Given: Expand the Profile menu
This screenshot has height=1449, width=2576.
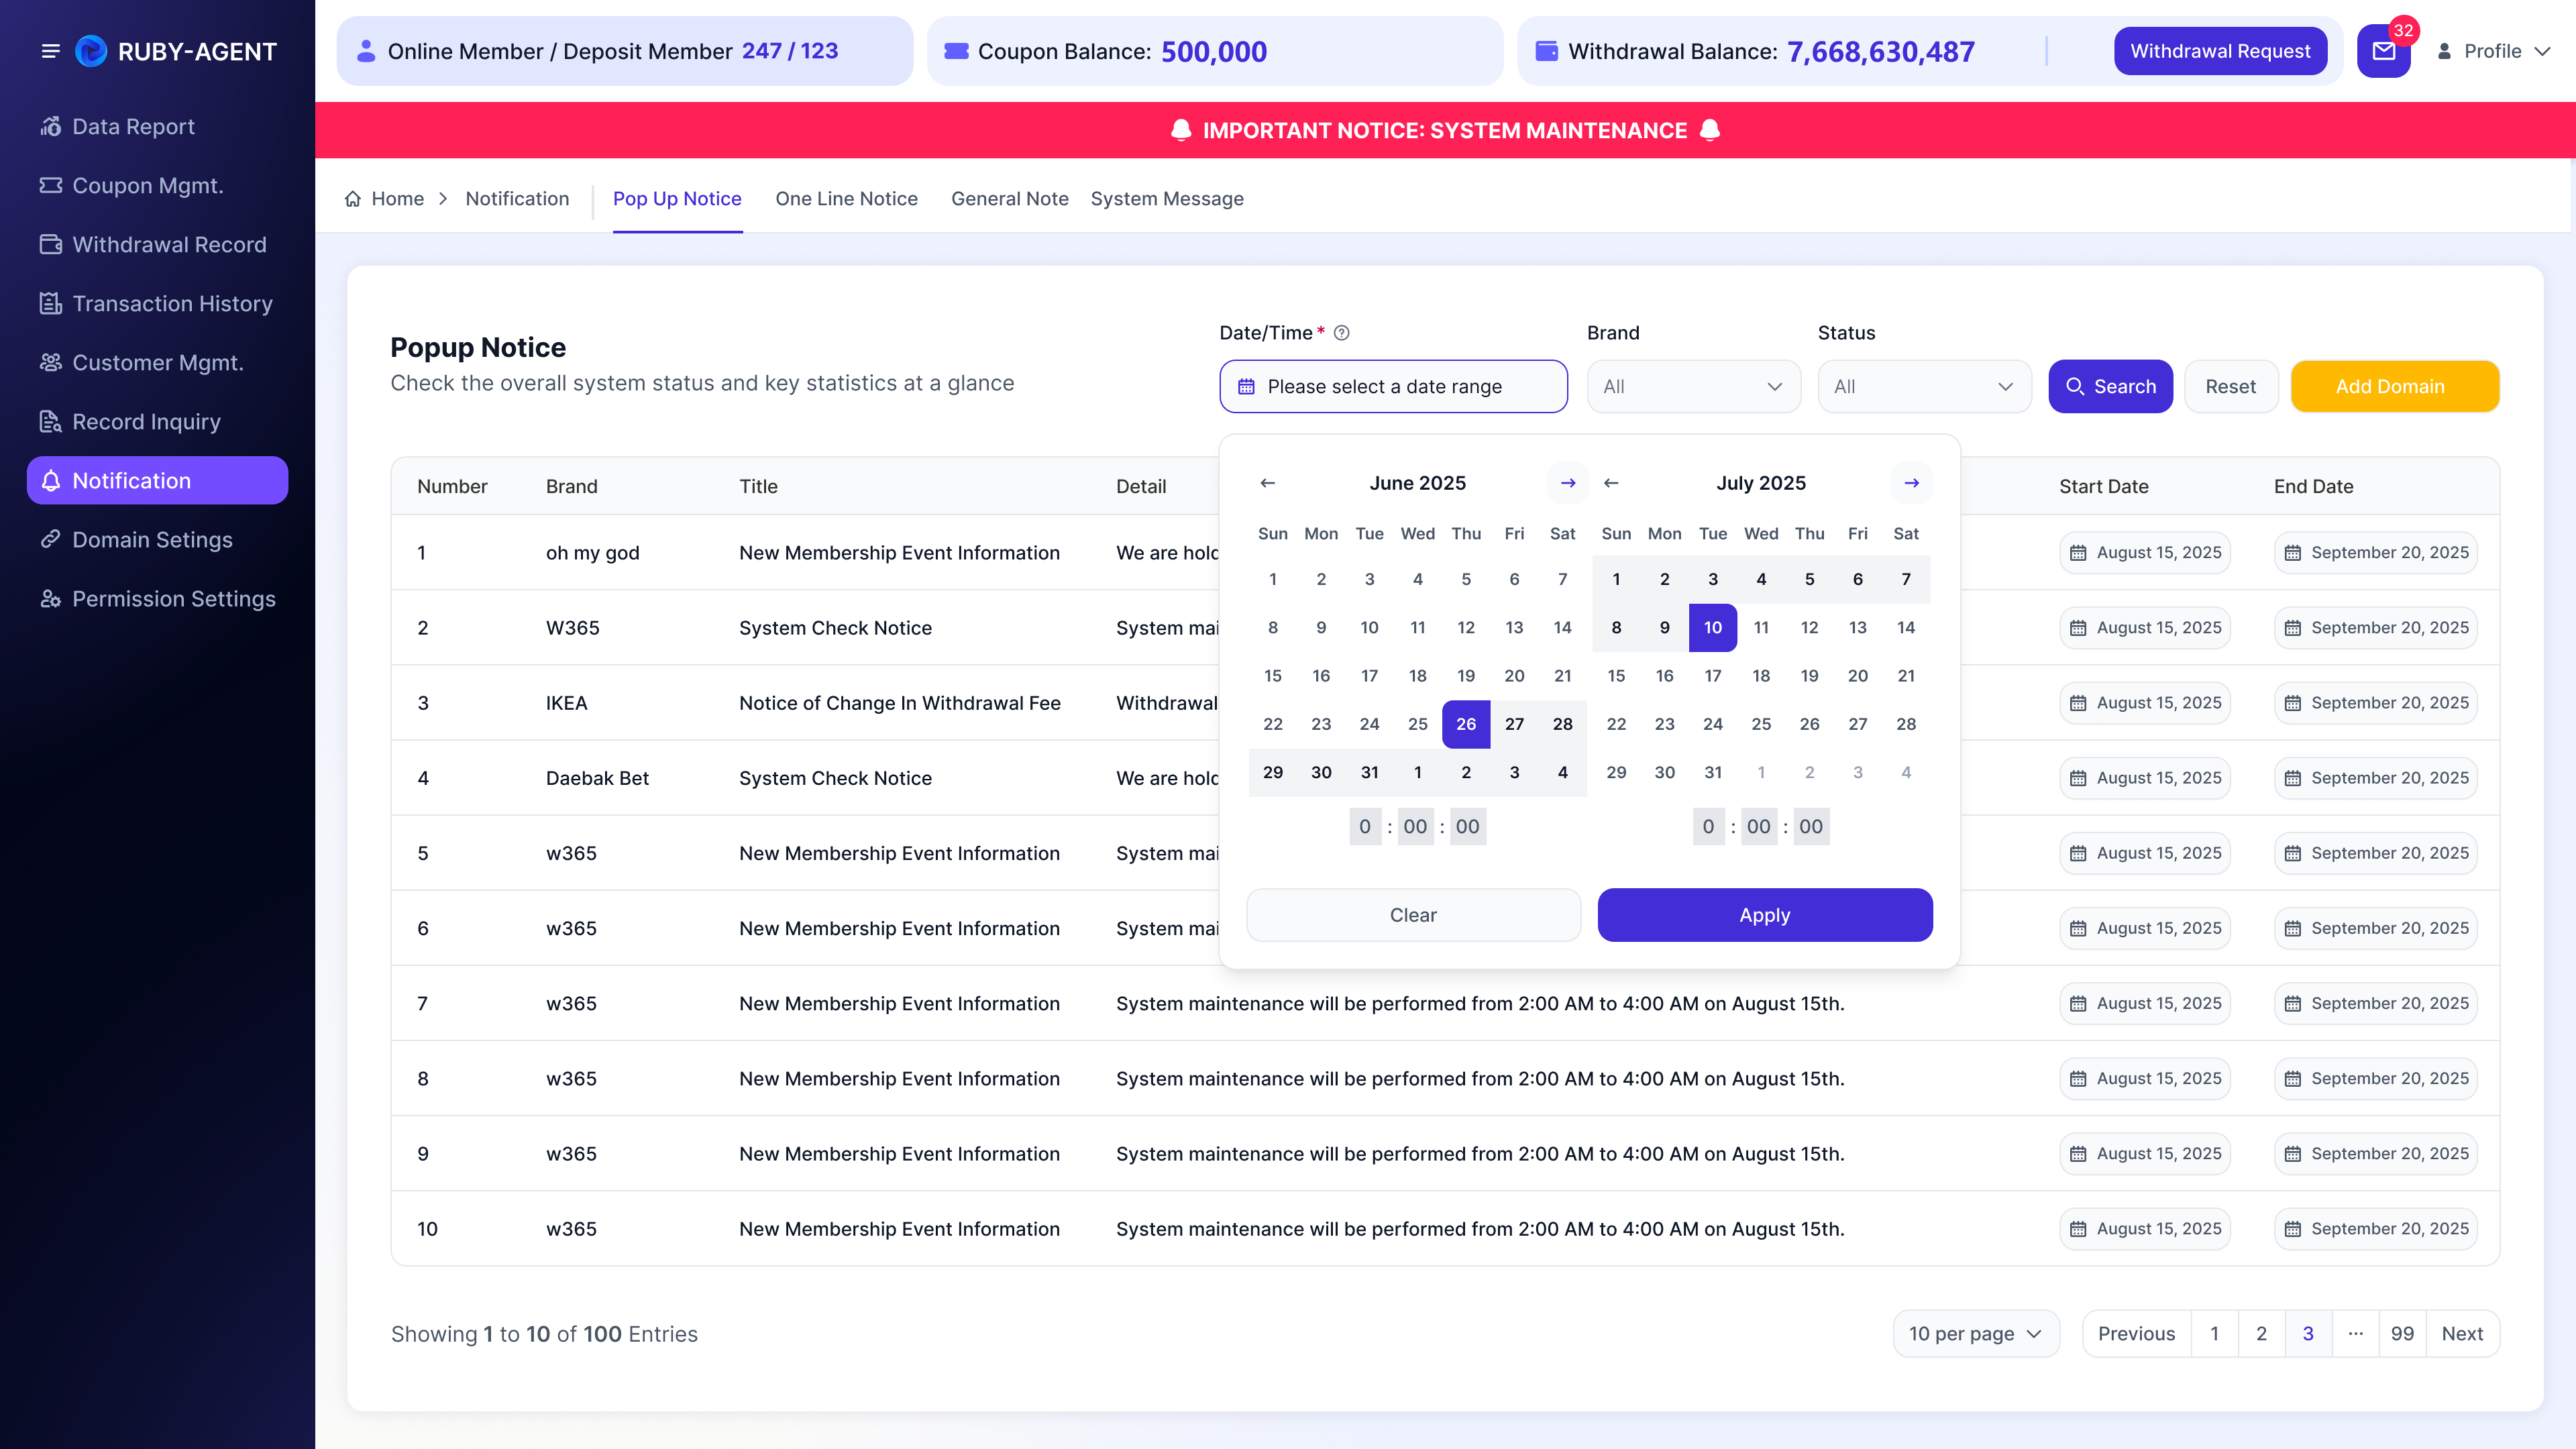Looking at the screenshot, I should pyautogui.click(x=2494, y=51).
